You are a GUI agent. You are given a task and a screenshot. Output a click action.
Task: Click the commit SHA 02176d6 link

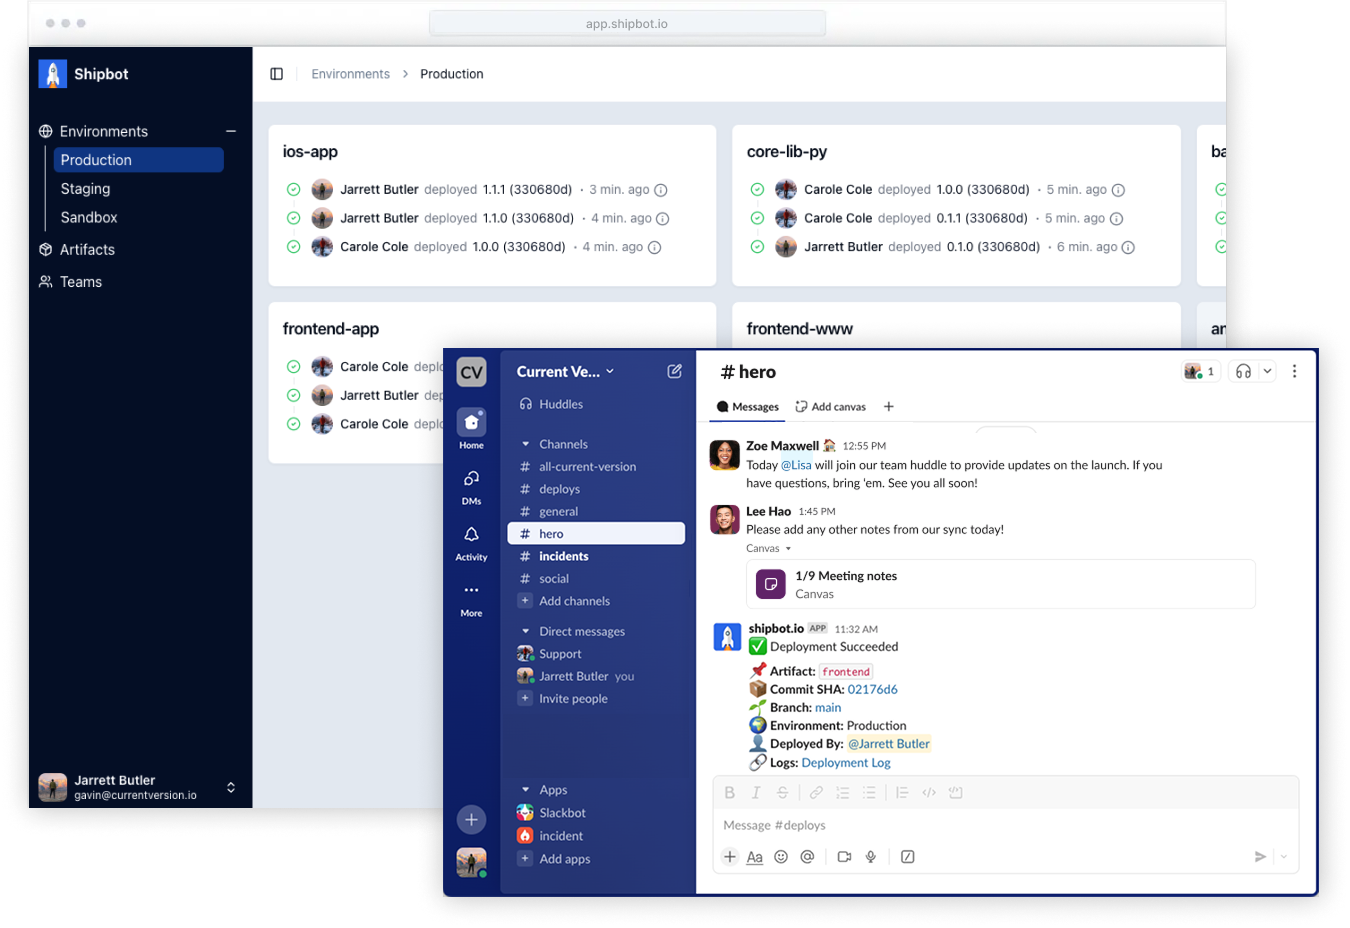coord(872,690)
